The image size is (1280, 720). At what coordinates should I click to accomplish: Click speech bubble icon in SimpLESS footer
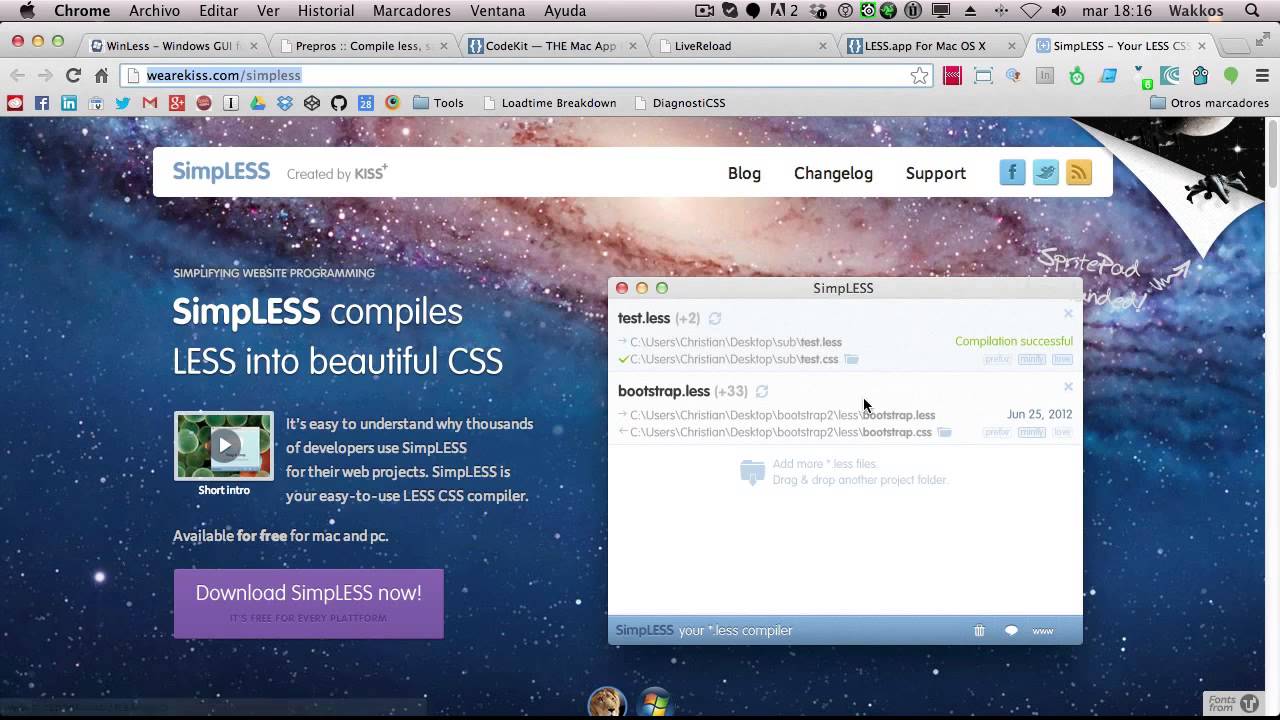click(x=1011, y=631)
